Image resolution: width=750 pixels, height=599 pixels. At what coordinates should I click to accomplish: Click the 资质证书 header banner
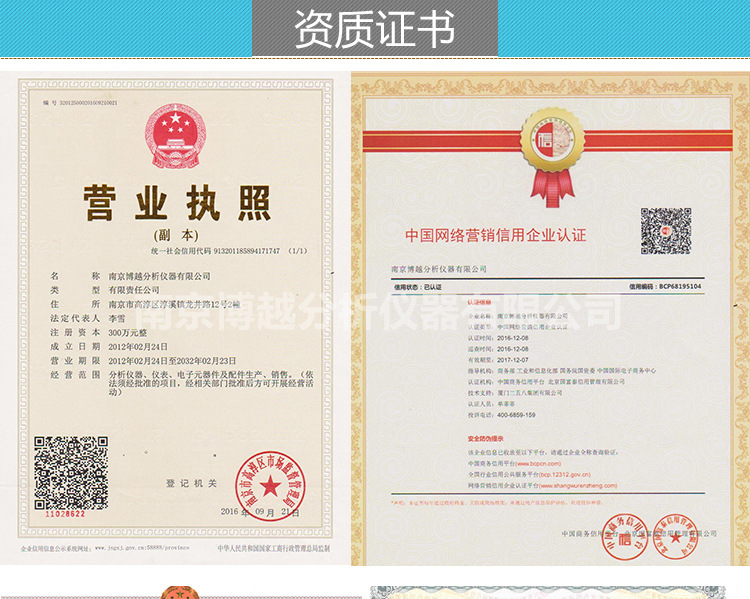click(375, 28)
